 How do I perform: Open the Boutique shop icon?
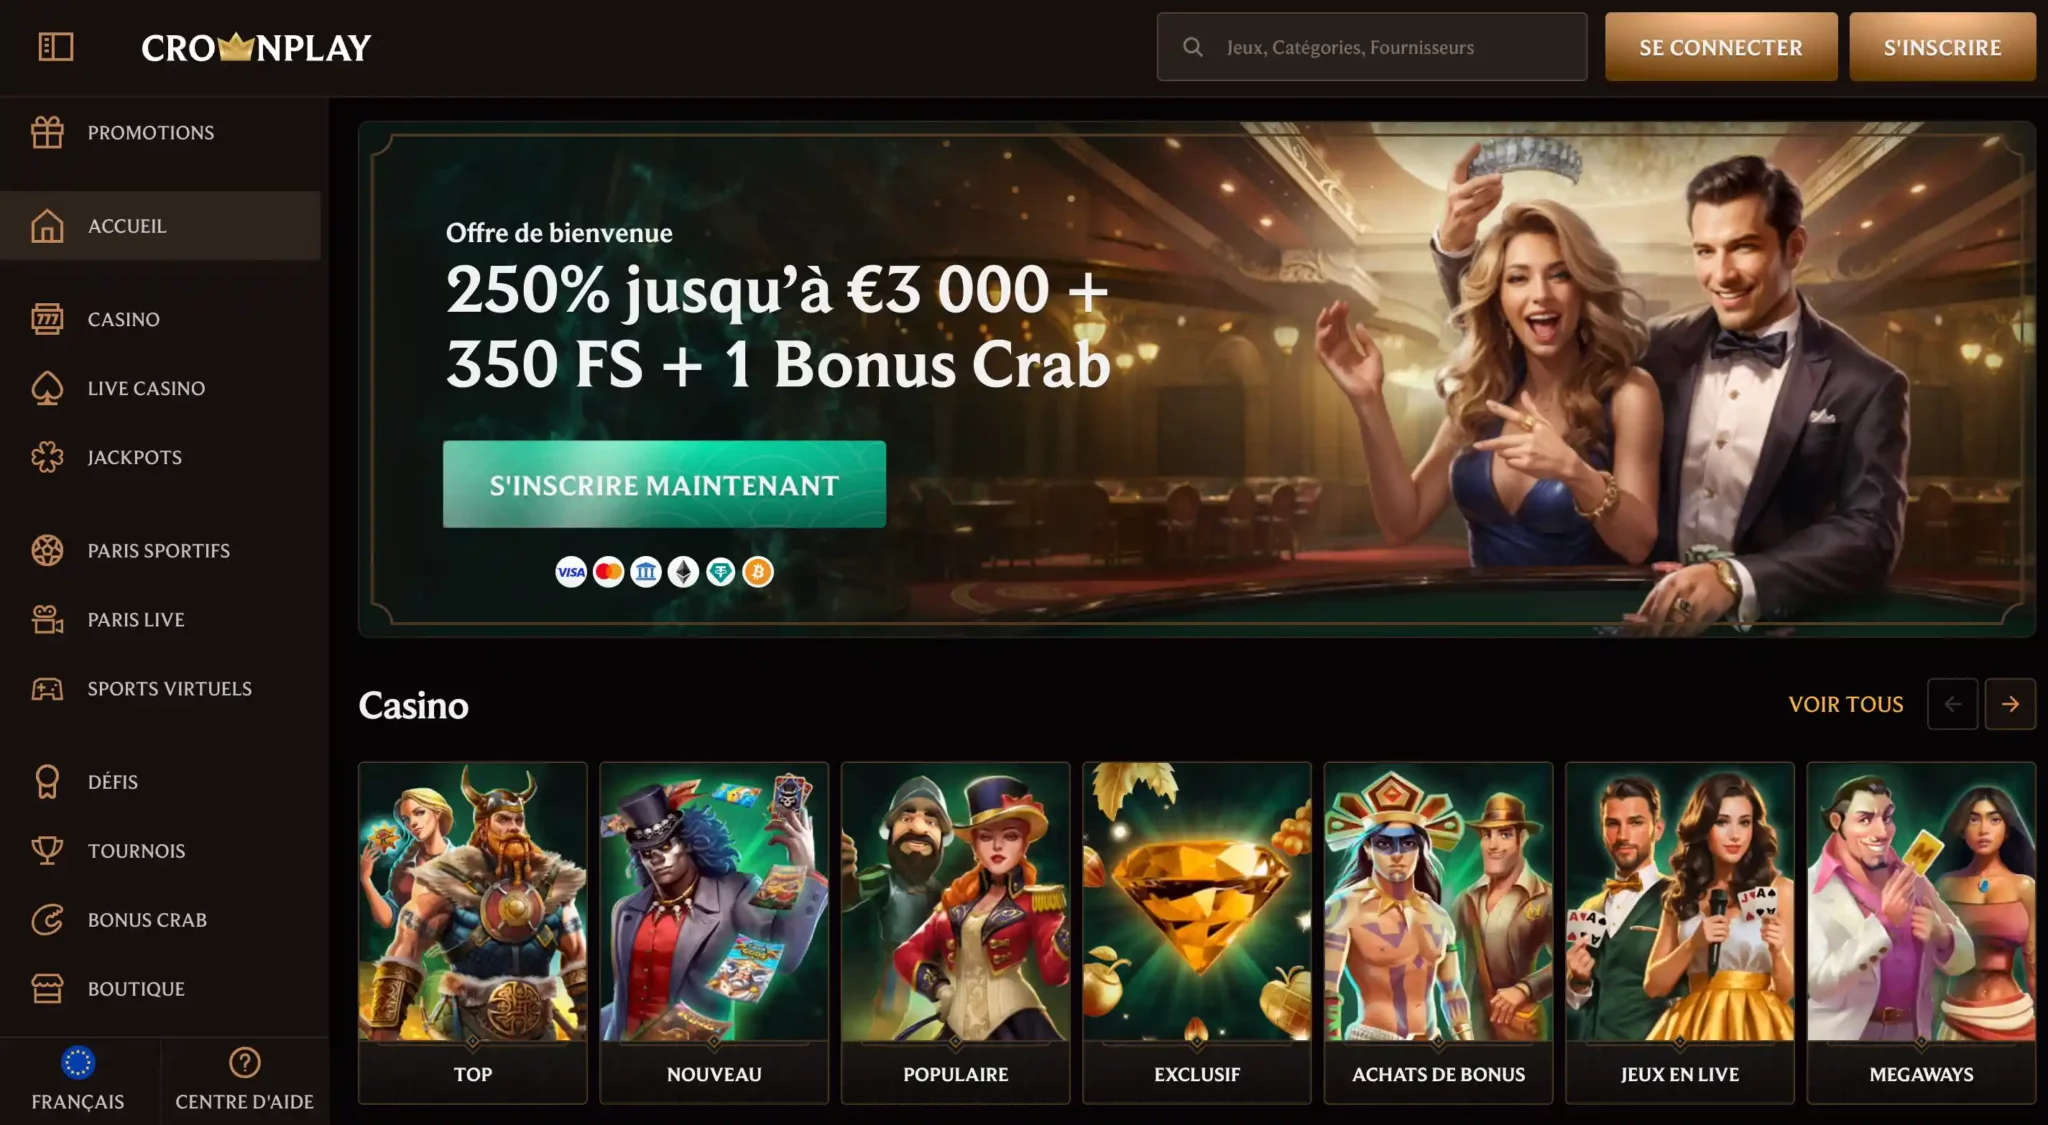pyautogui.click(x=47, y=988)
